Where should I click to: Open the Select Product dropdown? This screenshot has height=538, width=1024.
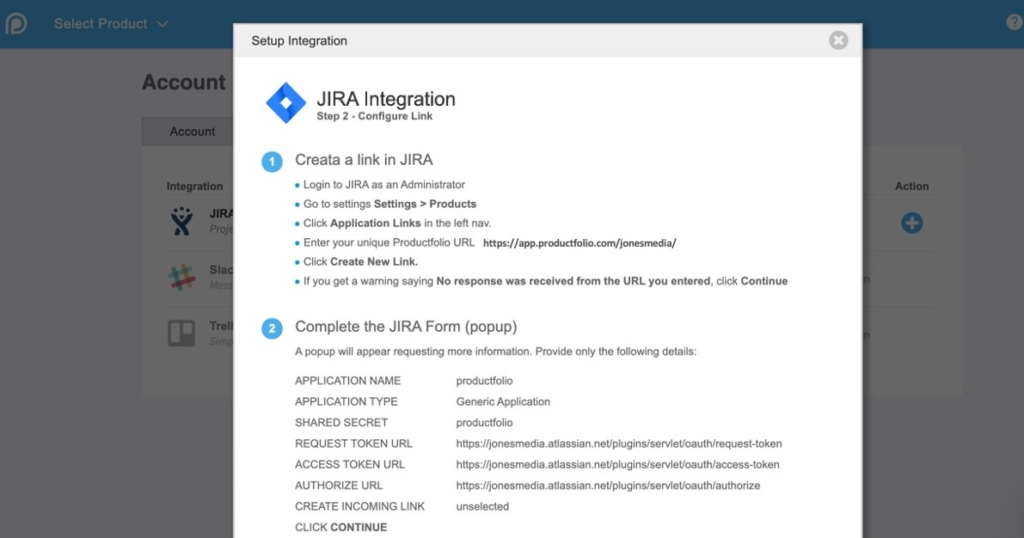point(111,24)
